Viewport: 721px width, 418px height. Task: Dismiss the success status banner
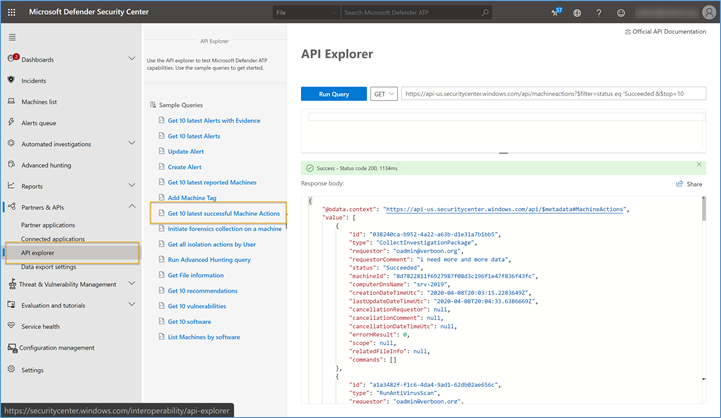pyautogui.click(x=699, y=164)
